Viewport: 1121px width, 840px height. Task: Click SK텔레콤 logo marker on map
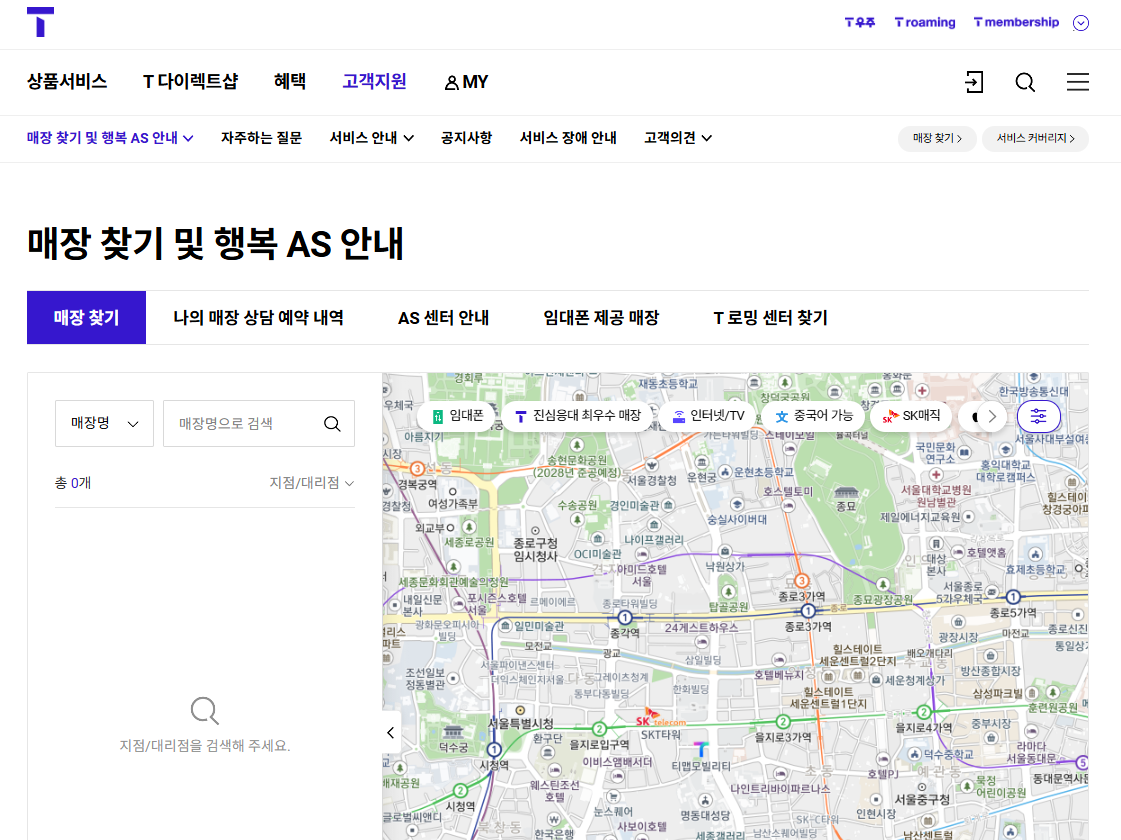[659, 718]
